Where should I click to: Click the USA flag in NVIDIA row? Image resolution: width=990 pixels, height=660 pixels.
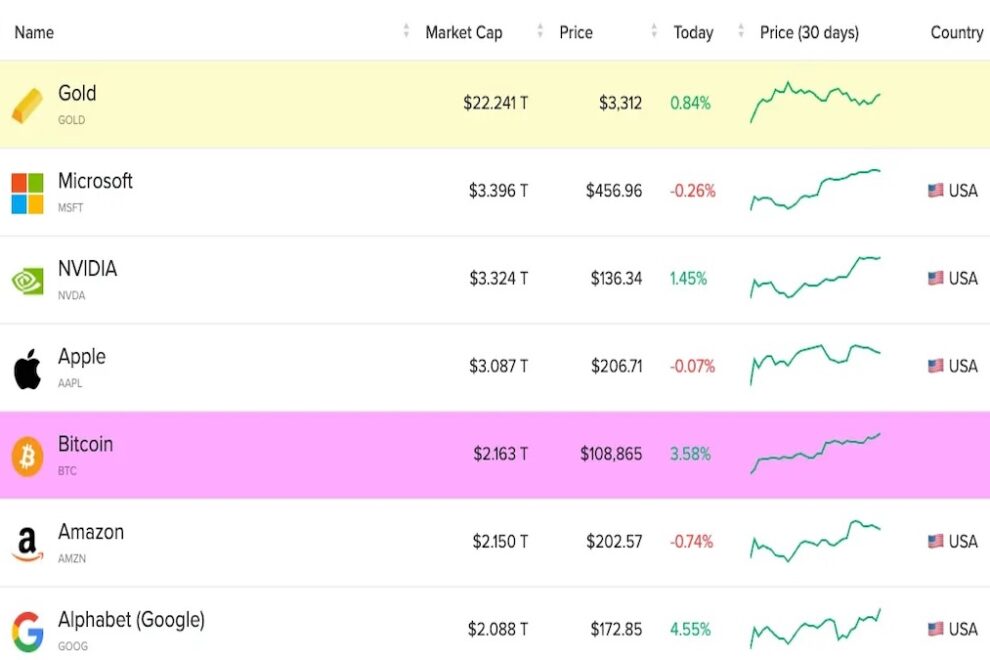point(936,278)
